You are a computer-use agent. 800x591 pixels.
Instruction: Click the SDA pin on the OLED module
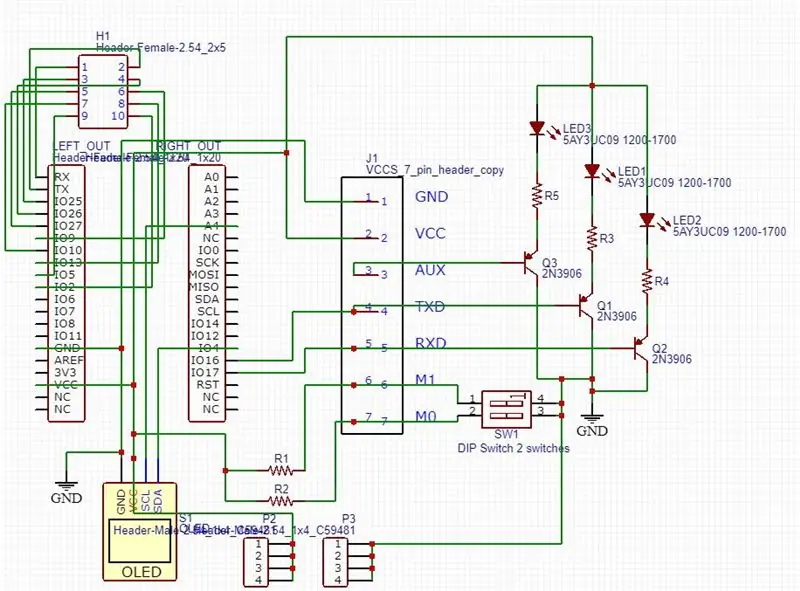click(x=158, y=501)
